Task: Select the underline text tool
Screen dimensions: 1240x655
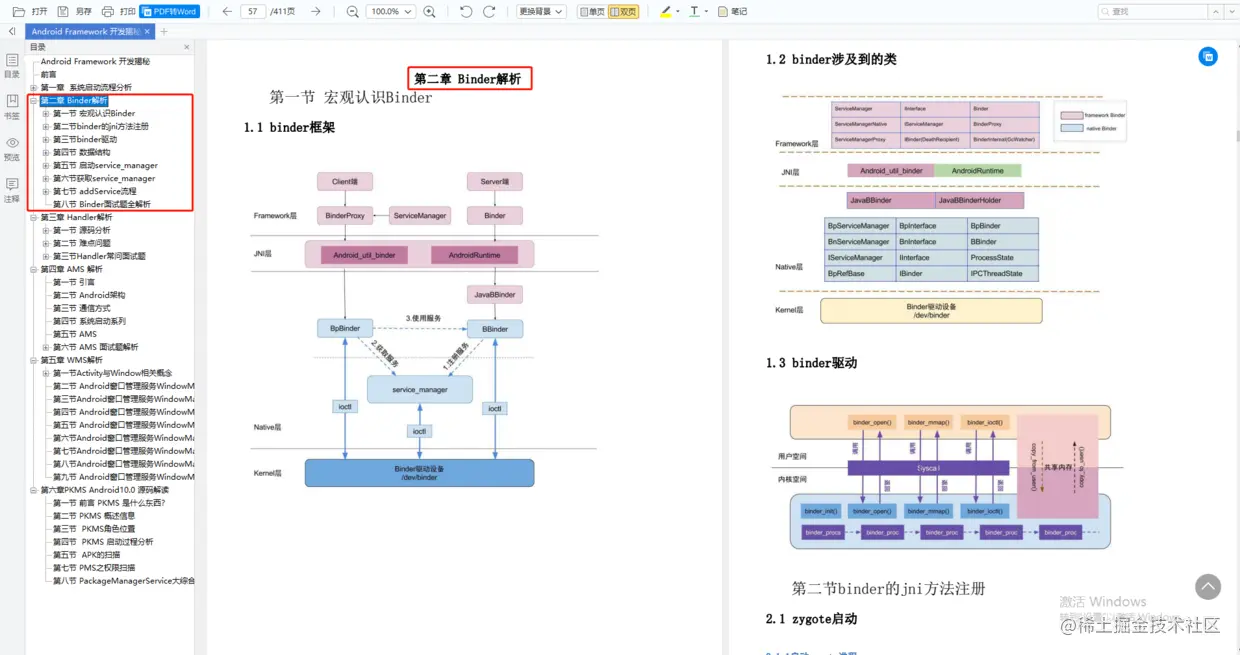Action: tap(695, 11)
